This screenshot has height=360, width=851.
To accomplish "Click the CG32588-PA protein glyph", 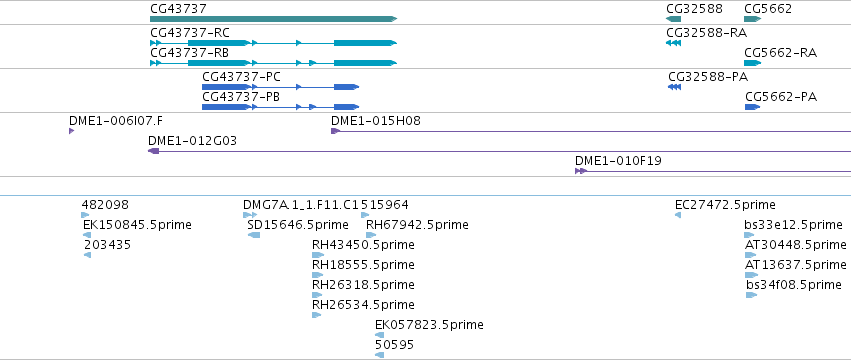I will [x=675, y=87].
